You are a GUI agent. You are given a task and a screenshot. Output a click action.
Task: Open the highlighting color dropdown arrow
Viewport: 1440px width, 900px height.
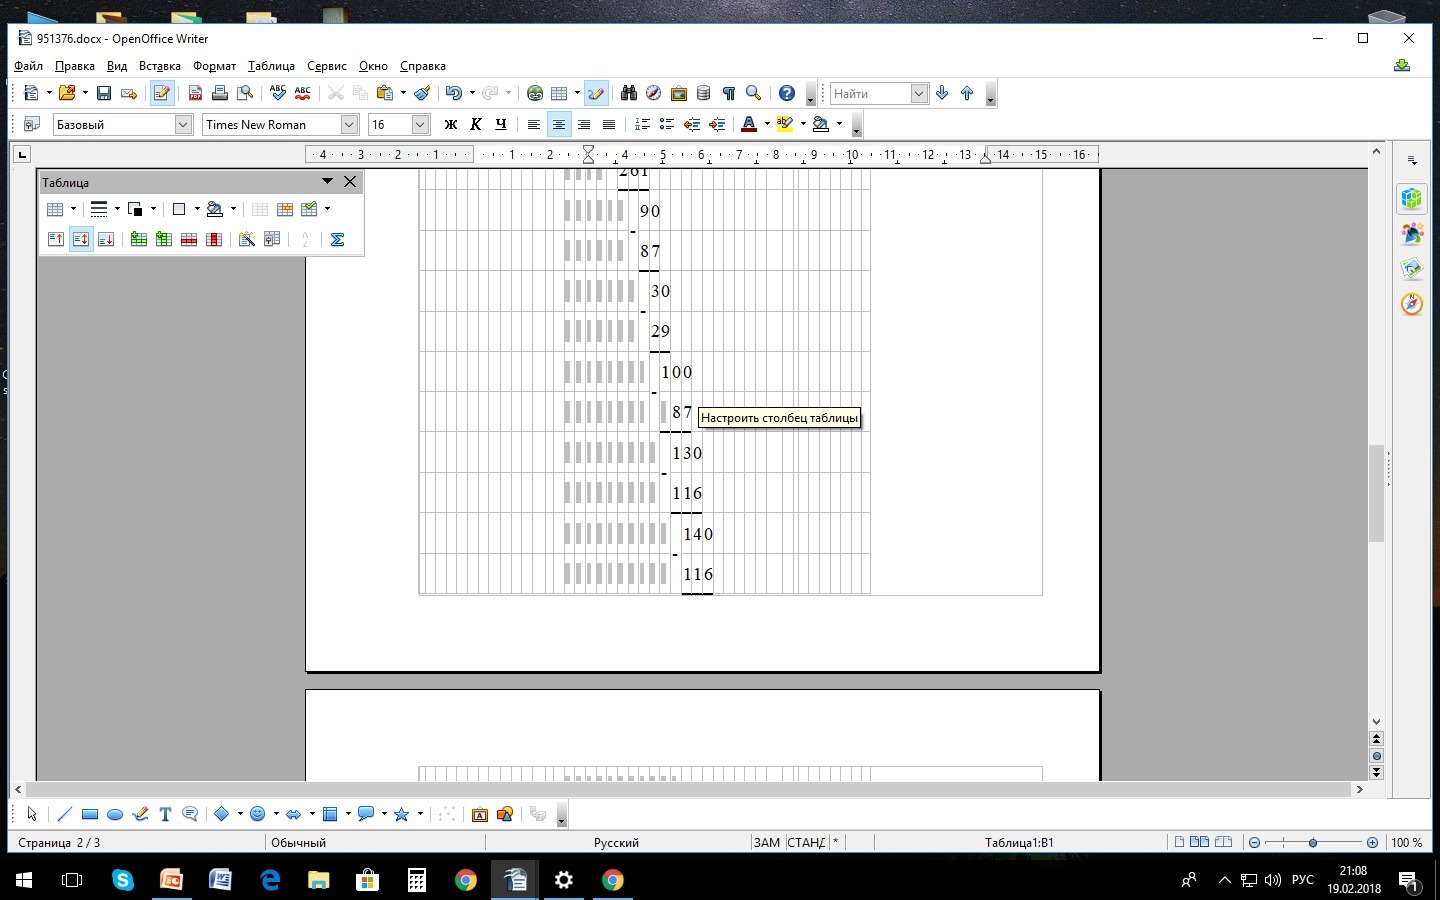[x=803, y=124]
